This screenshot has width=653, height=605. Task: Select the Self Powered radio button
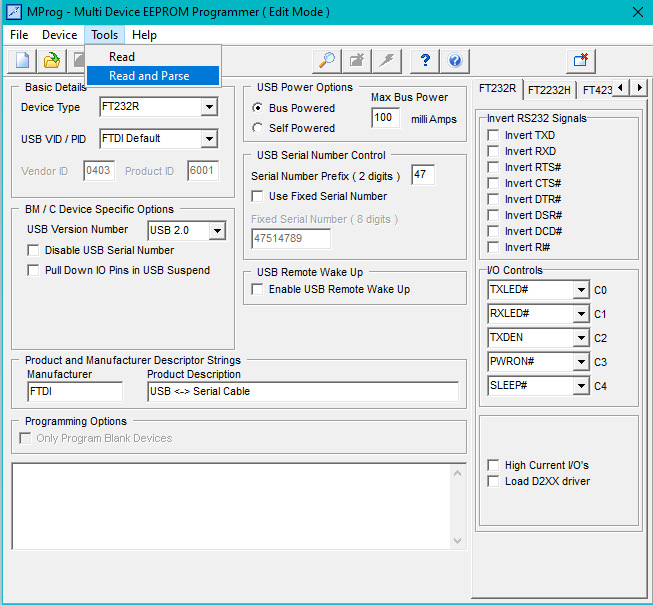[258, 128]
